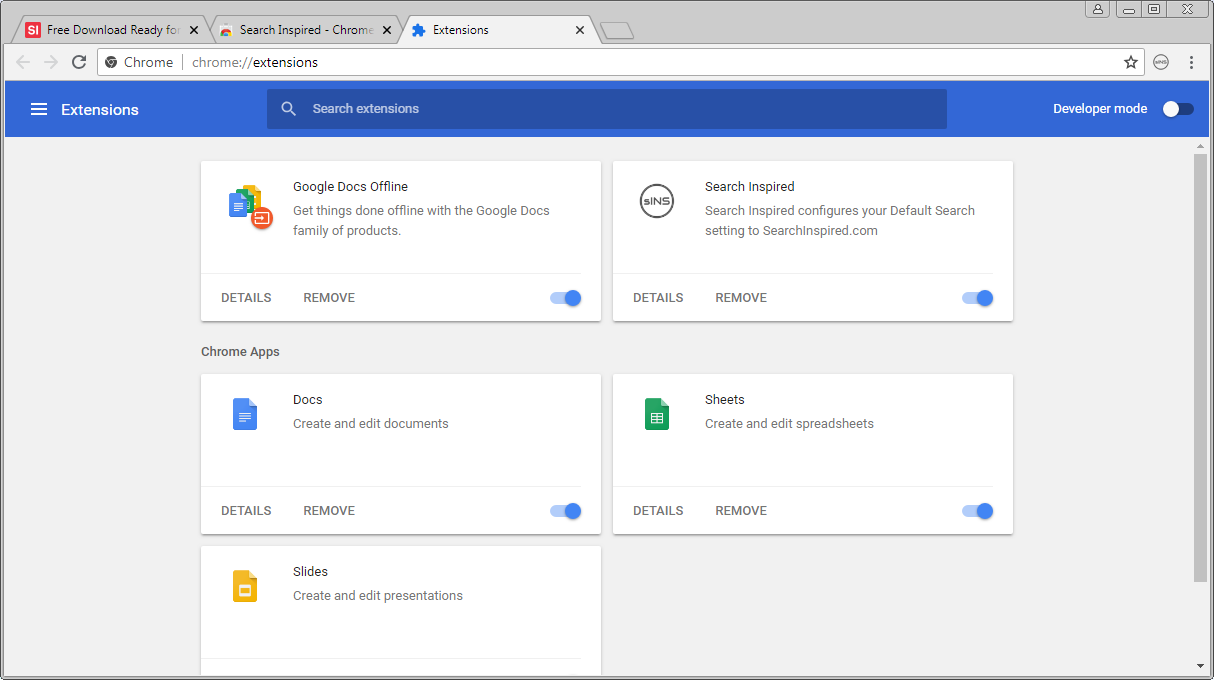This screenshot has width=1214, height=680.
Task: Click the Developer mode label
Action: pyautogui.click(x=1100, y=109)
